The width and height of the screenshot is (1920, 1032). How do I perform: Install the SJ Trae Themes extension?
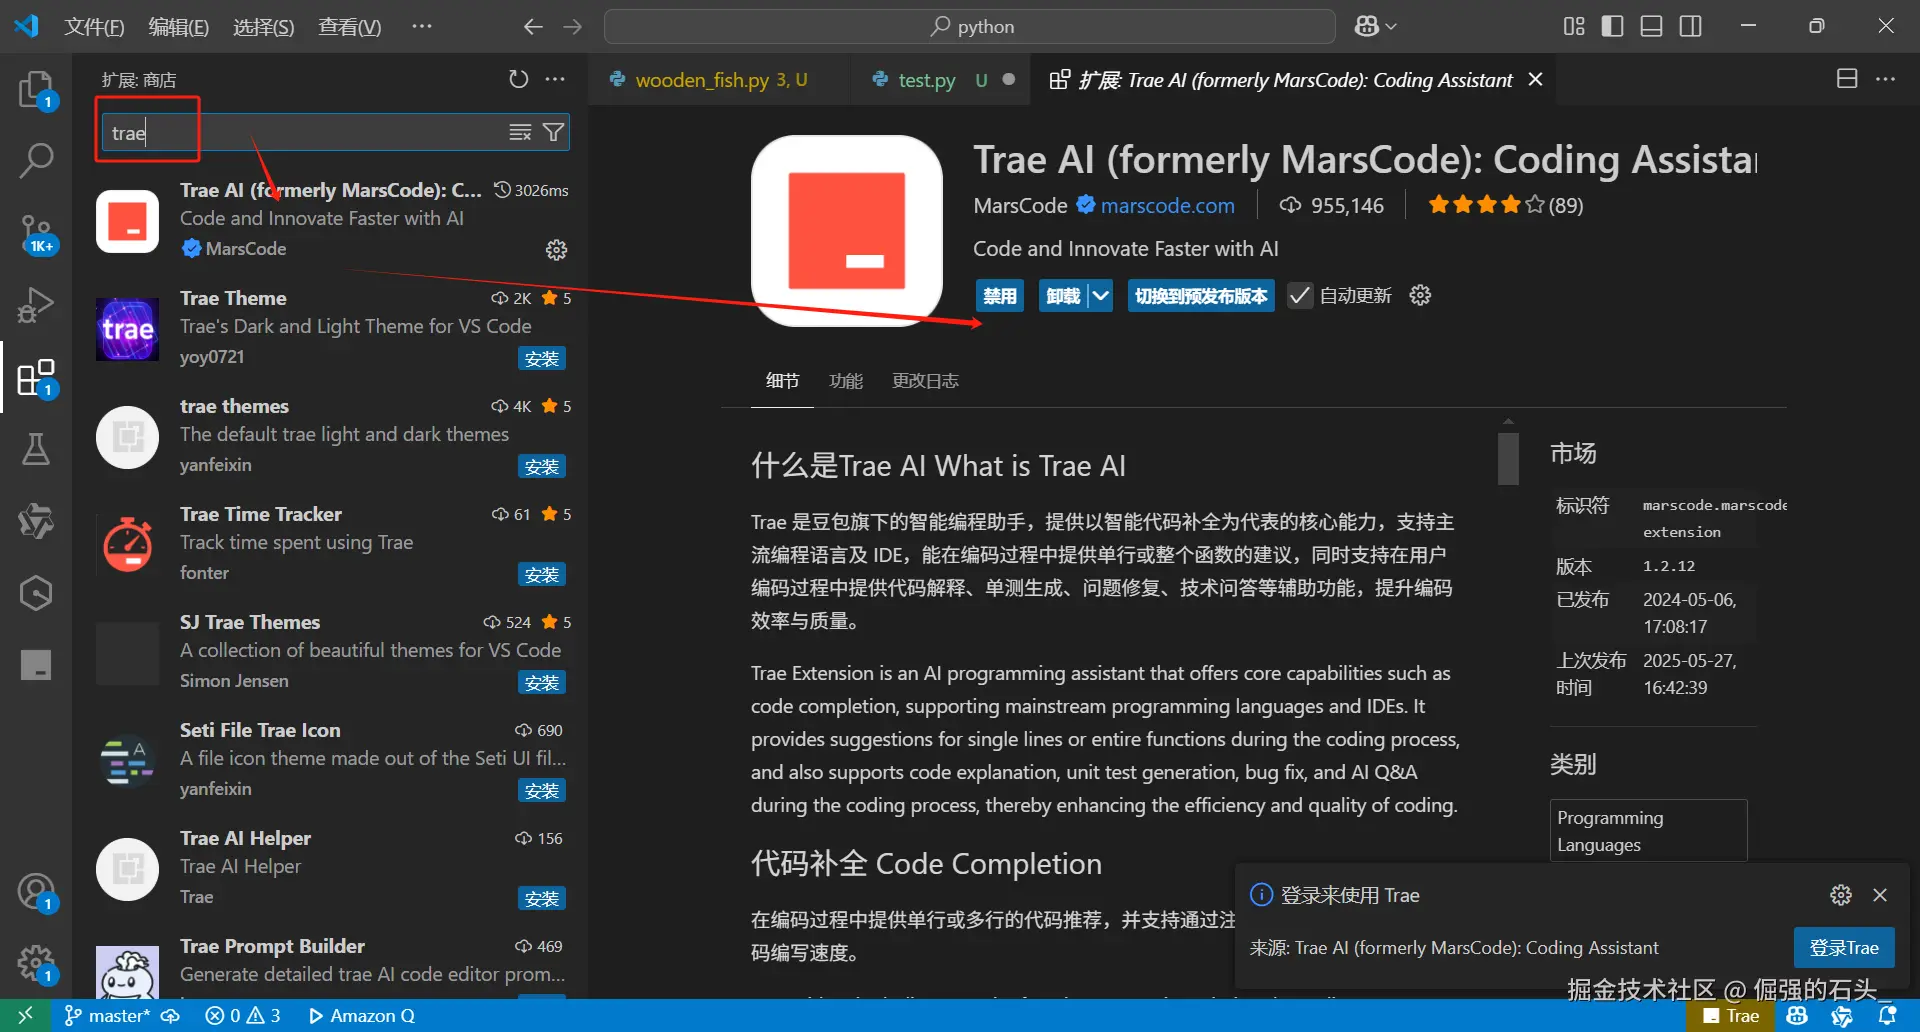click(x=542, y=683)
